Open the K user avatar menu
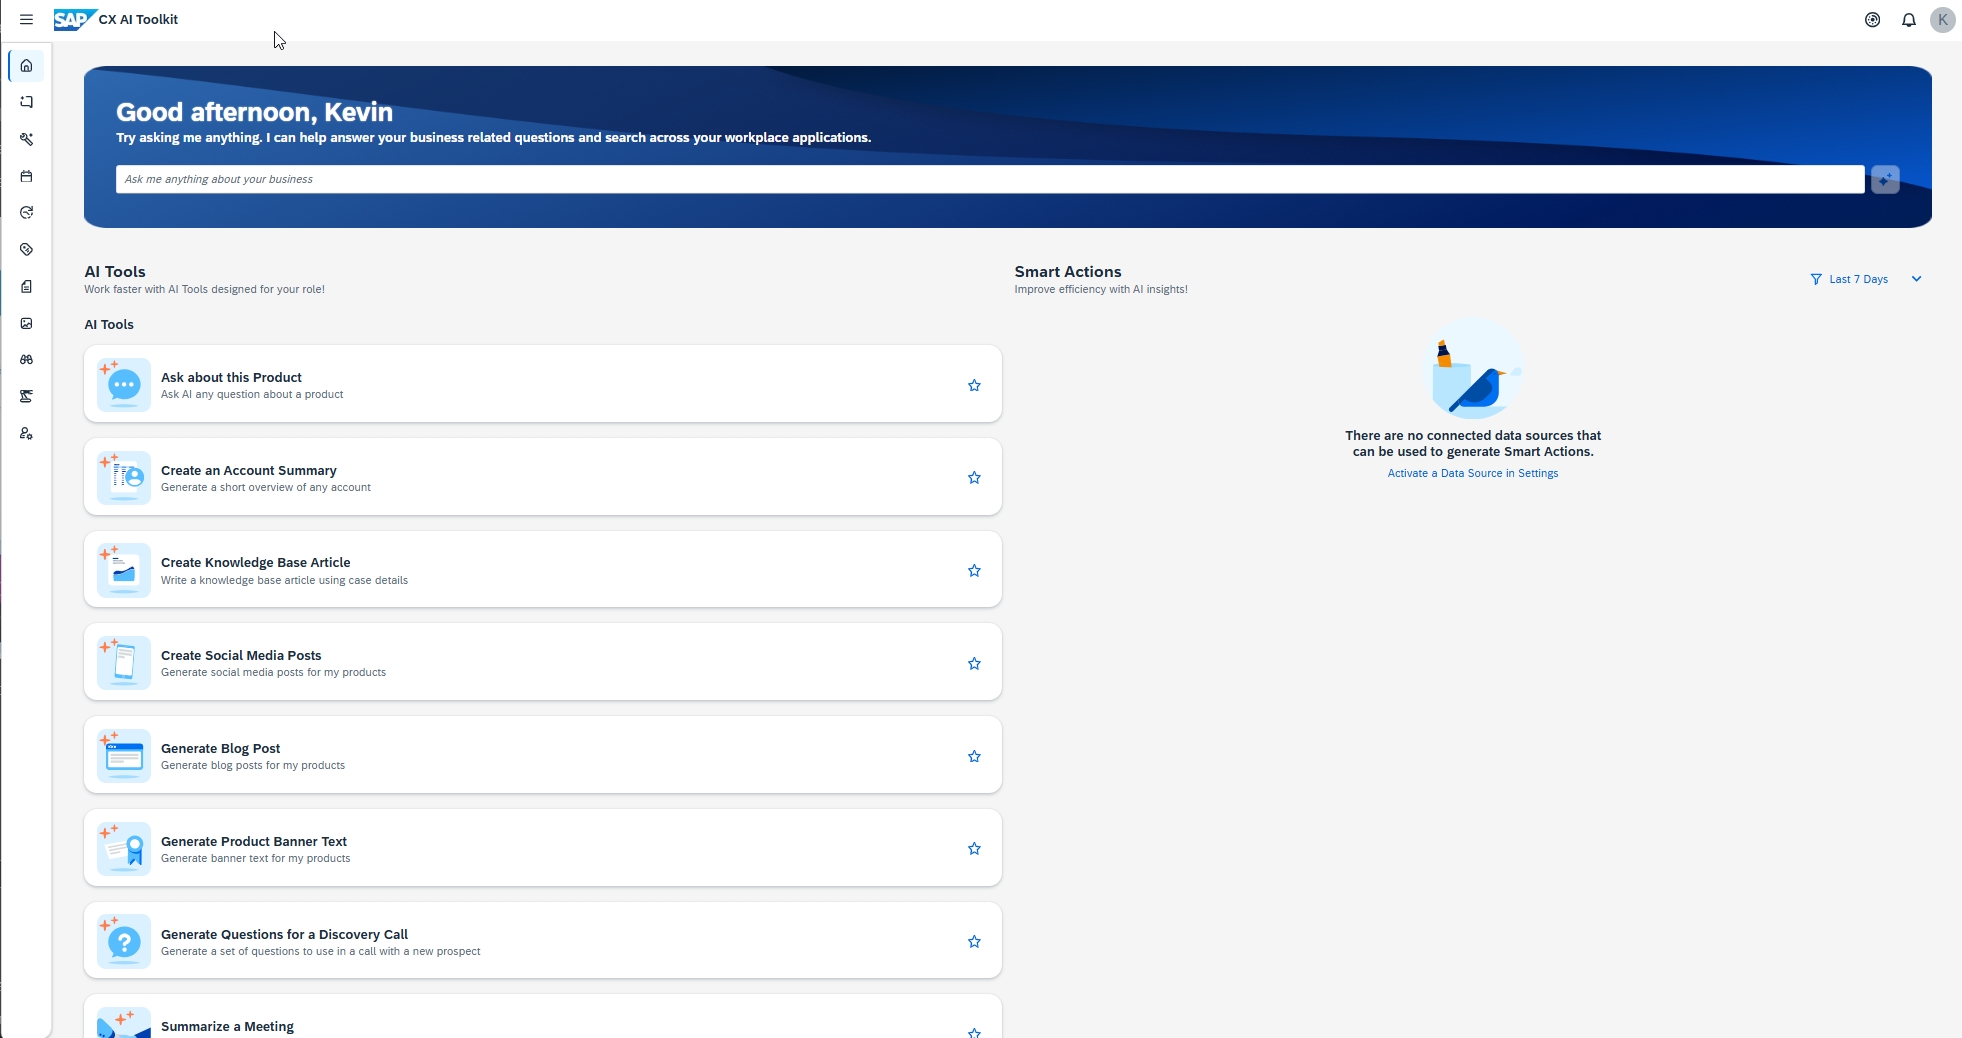The height and width of the screenshot is (1038, 1962). (1943, 20)
